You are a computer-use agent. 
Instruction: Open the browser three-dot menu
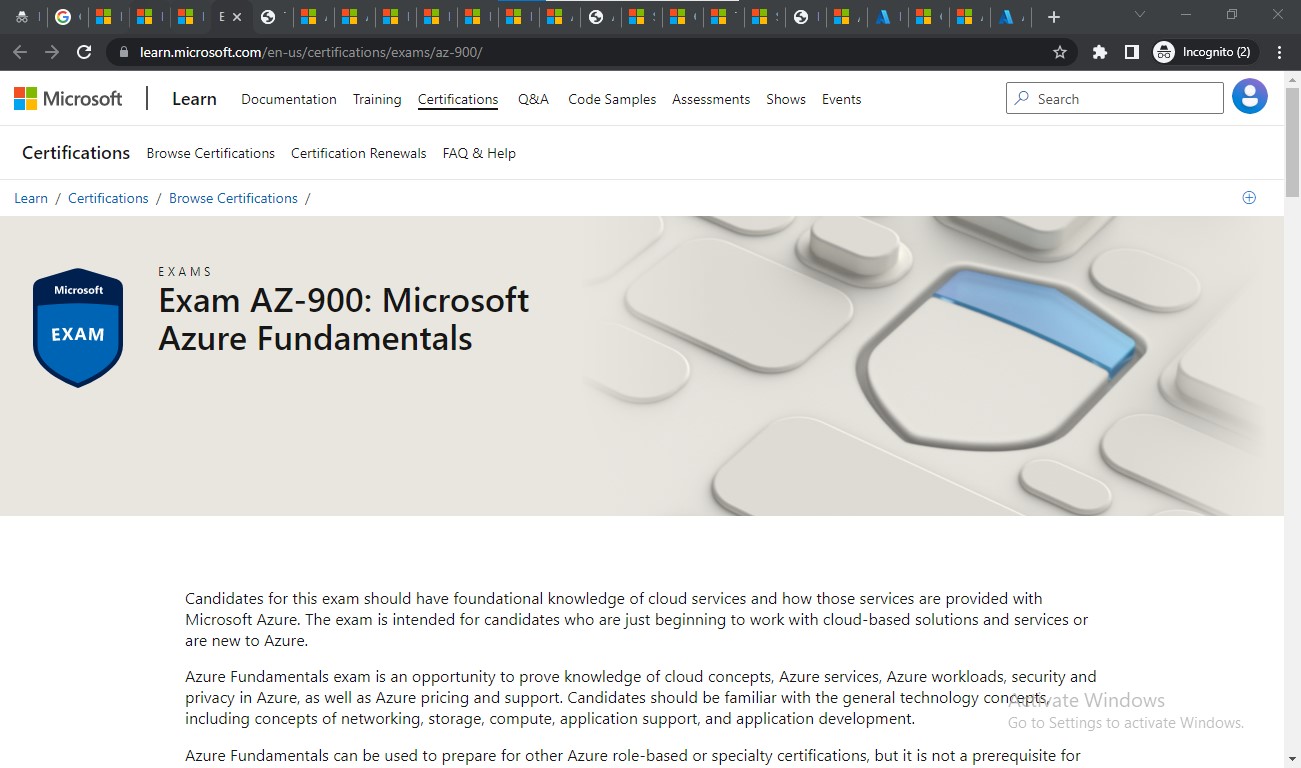coord(1279,52)
